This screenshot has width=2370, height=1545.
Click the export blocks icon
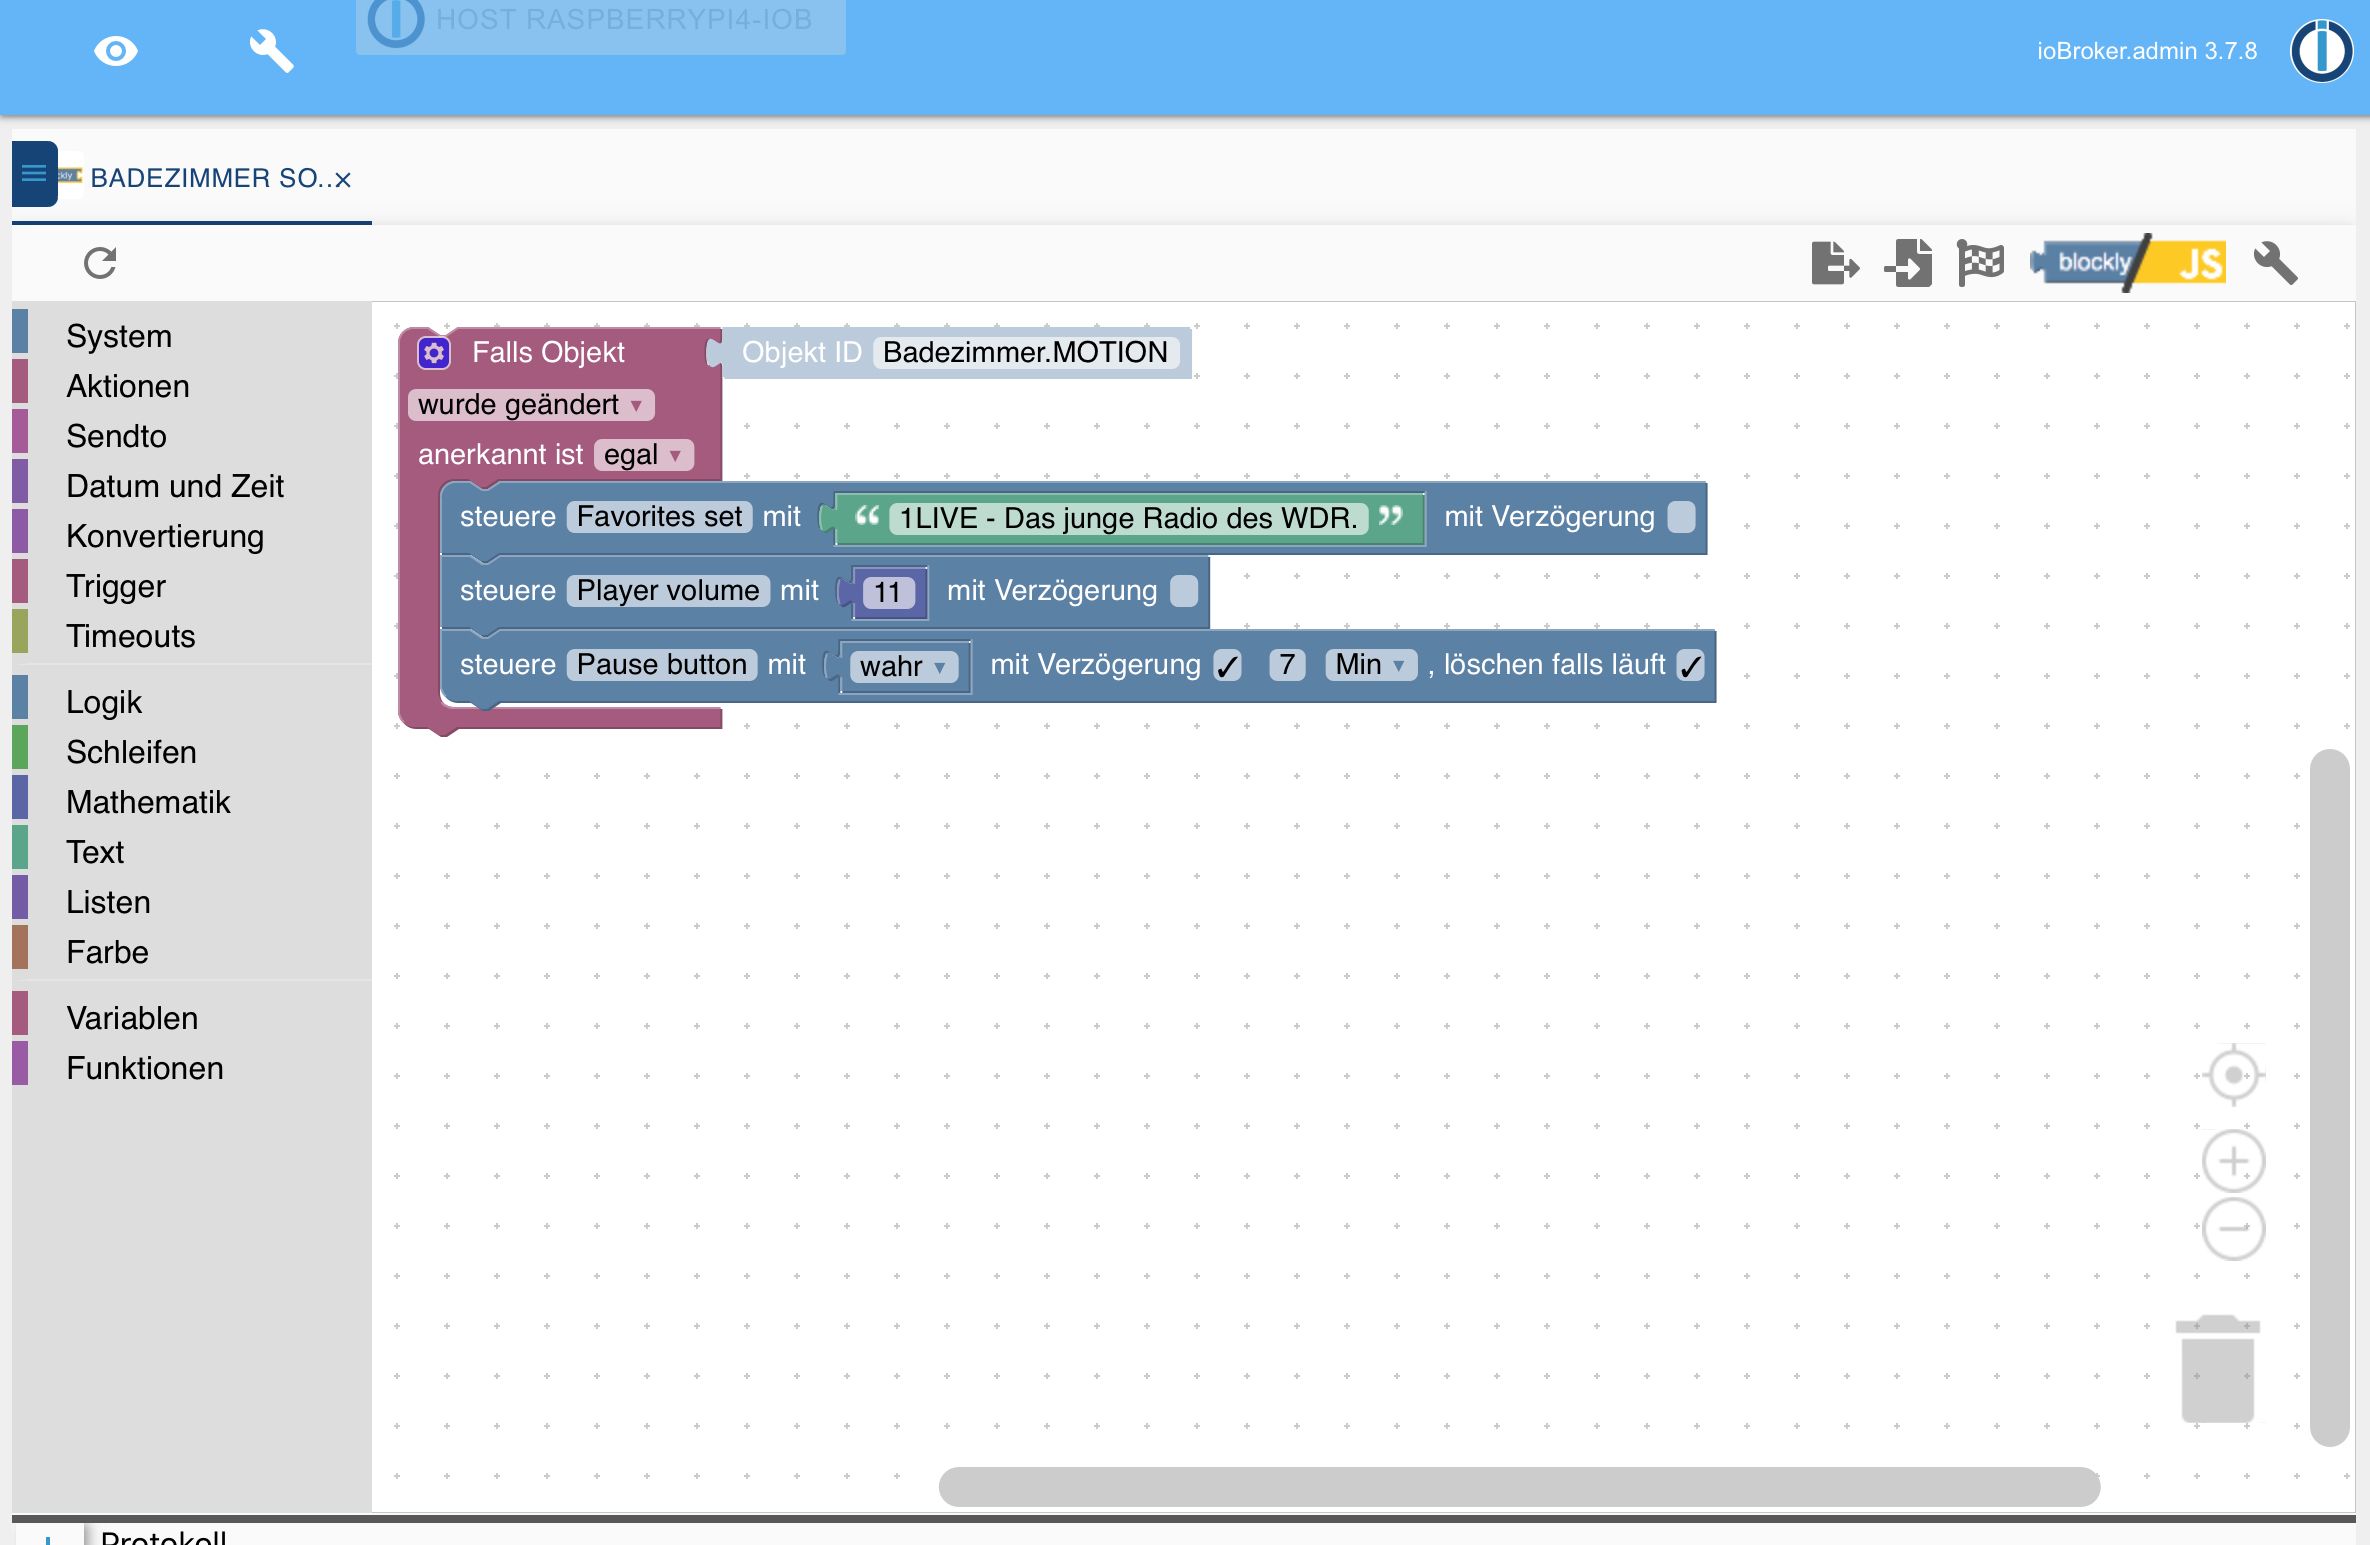pyautogui.click(x=1834, y=263)
